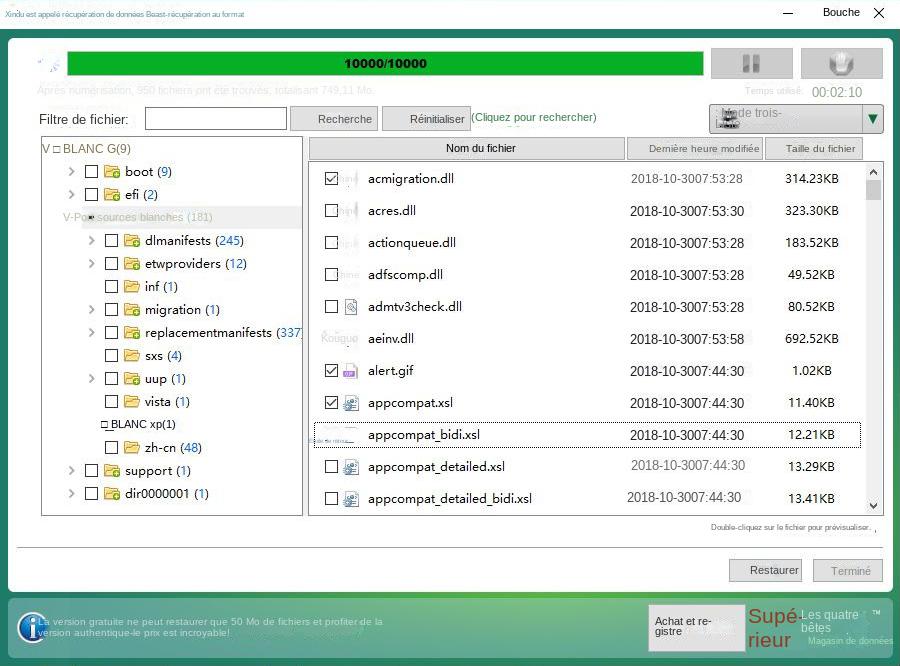Tick the checkbox for support folder

point(92,471)
